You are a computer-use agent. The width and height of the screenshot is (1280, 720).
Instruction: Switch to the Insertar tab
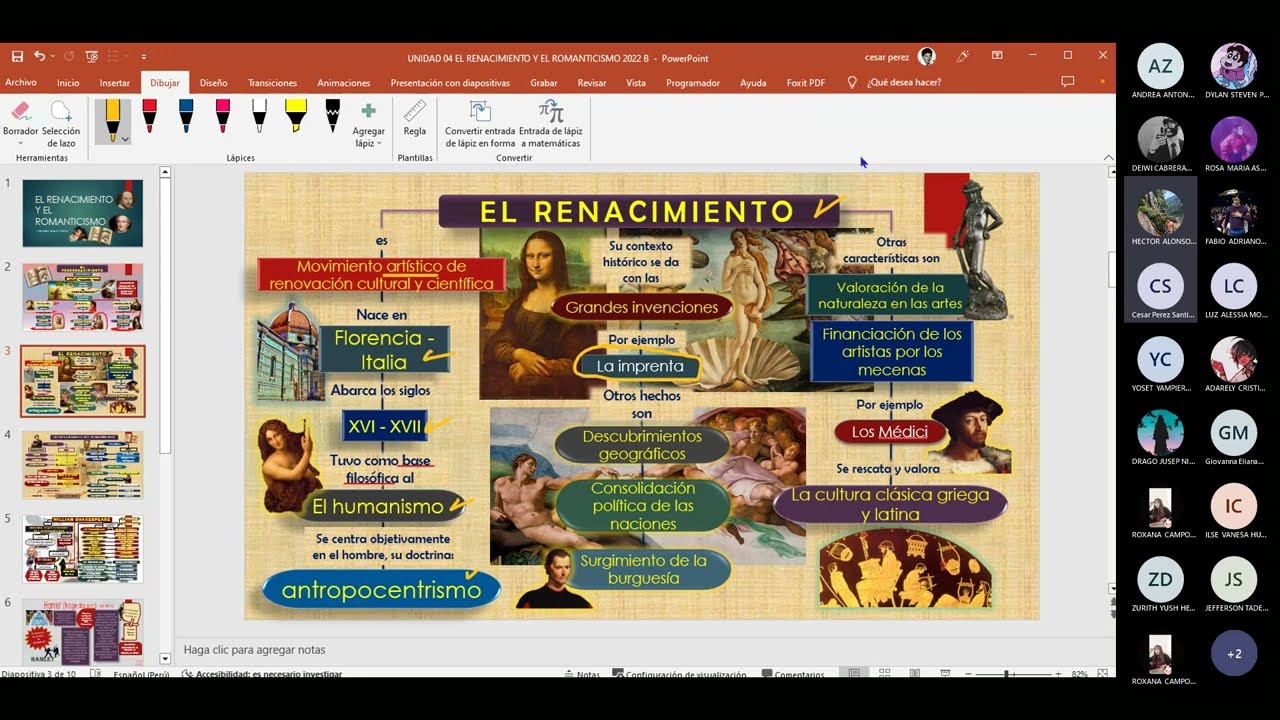[115, 83]
